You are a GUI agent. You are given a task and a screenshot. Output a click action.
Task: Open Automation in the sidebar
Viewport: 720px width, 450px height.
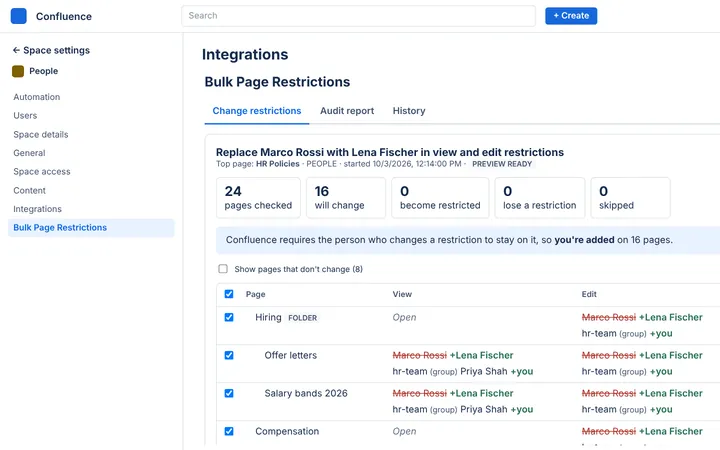37,97
